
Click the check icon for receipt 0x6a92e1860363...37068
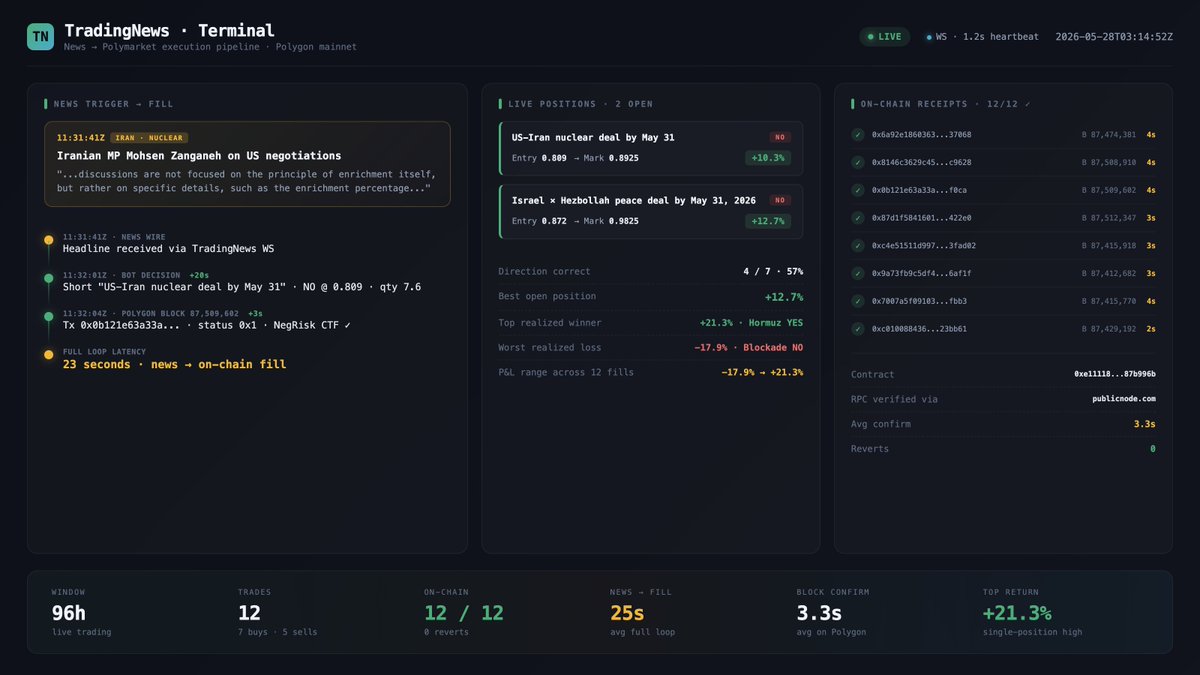(x=858, y=134)
